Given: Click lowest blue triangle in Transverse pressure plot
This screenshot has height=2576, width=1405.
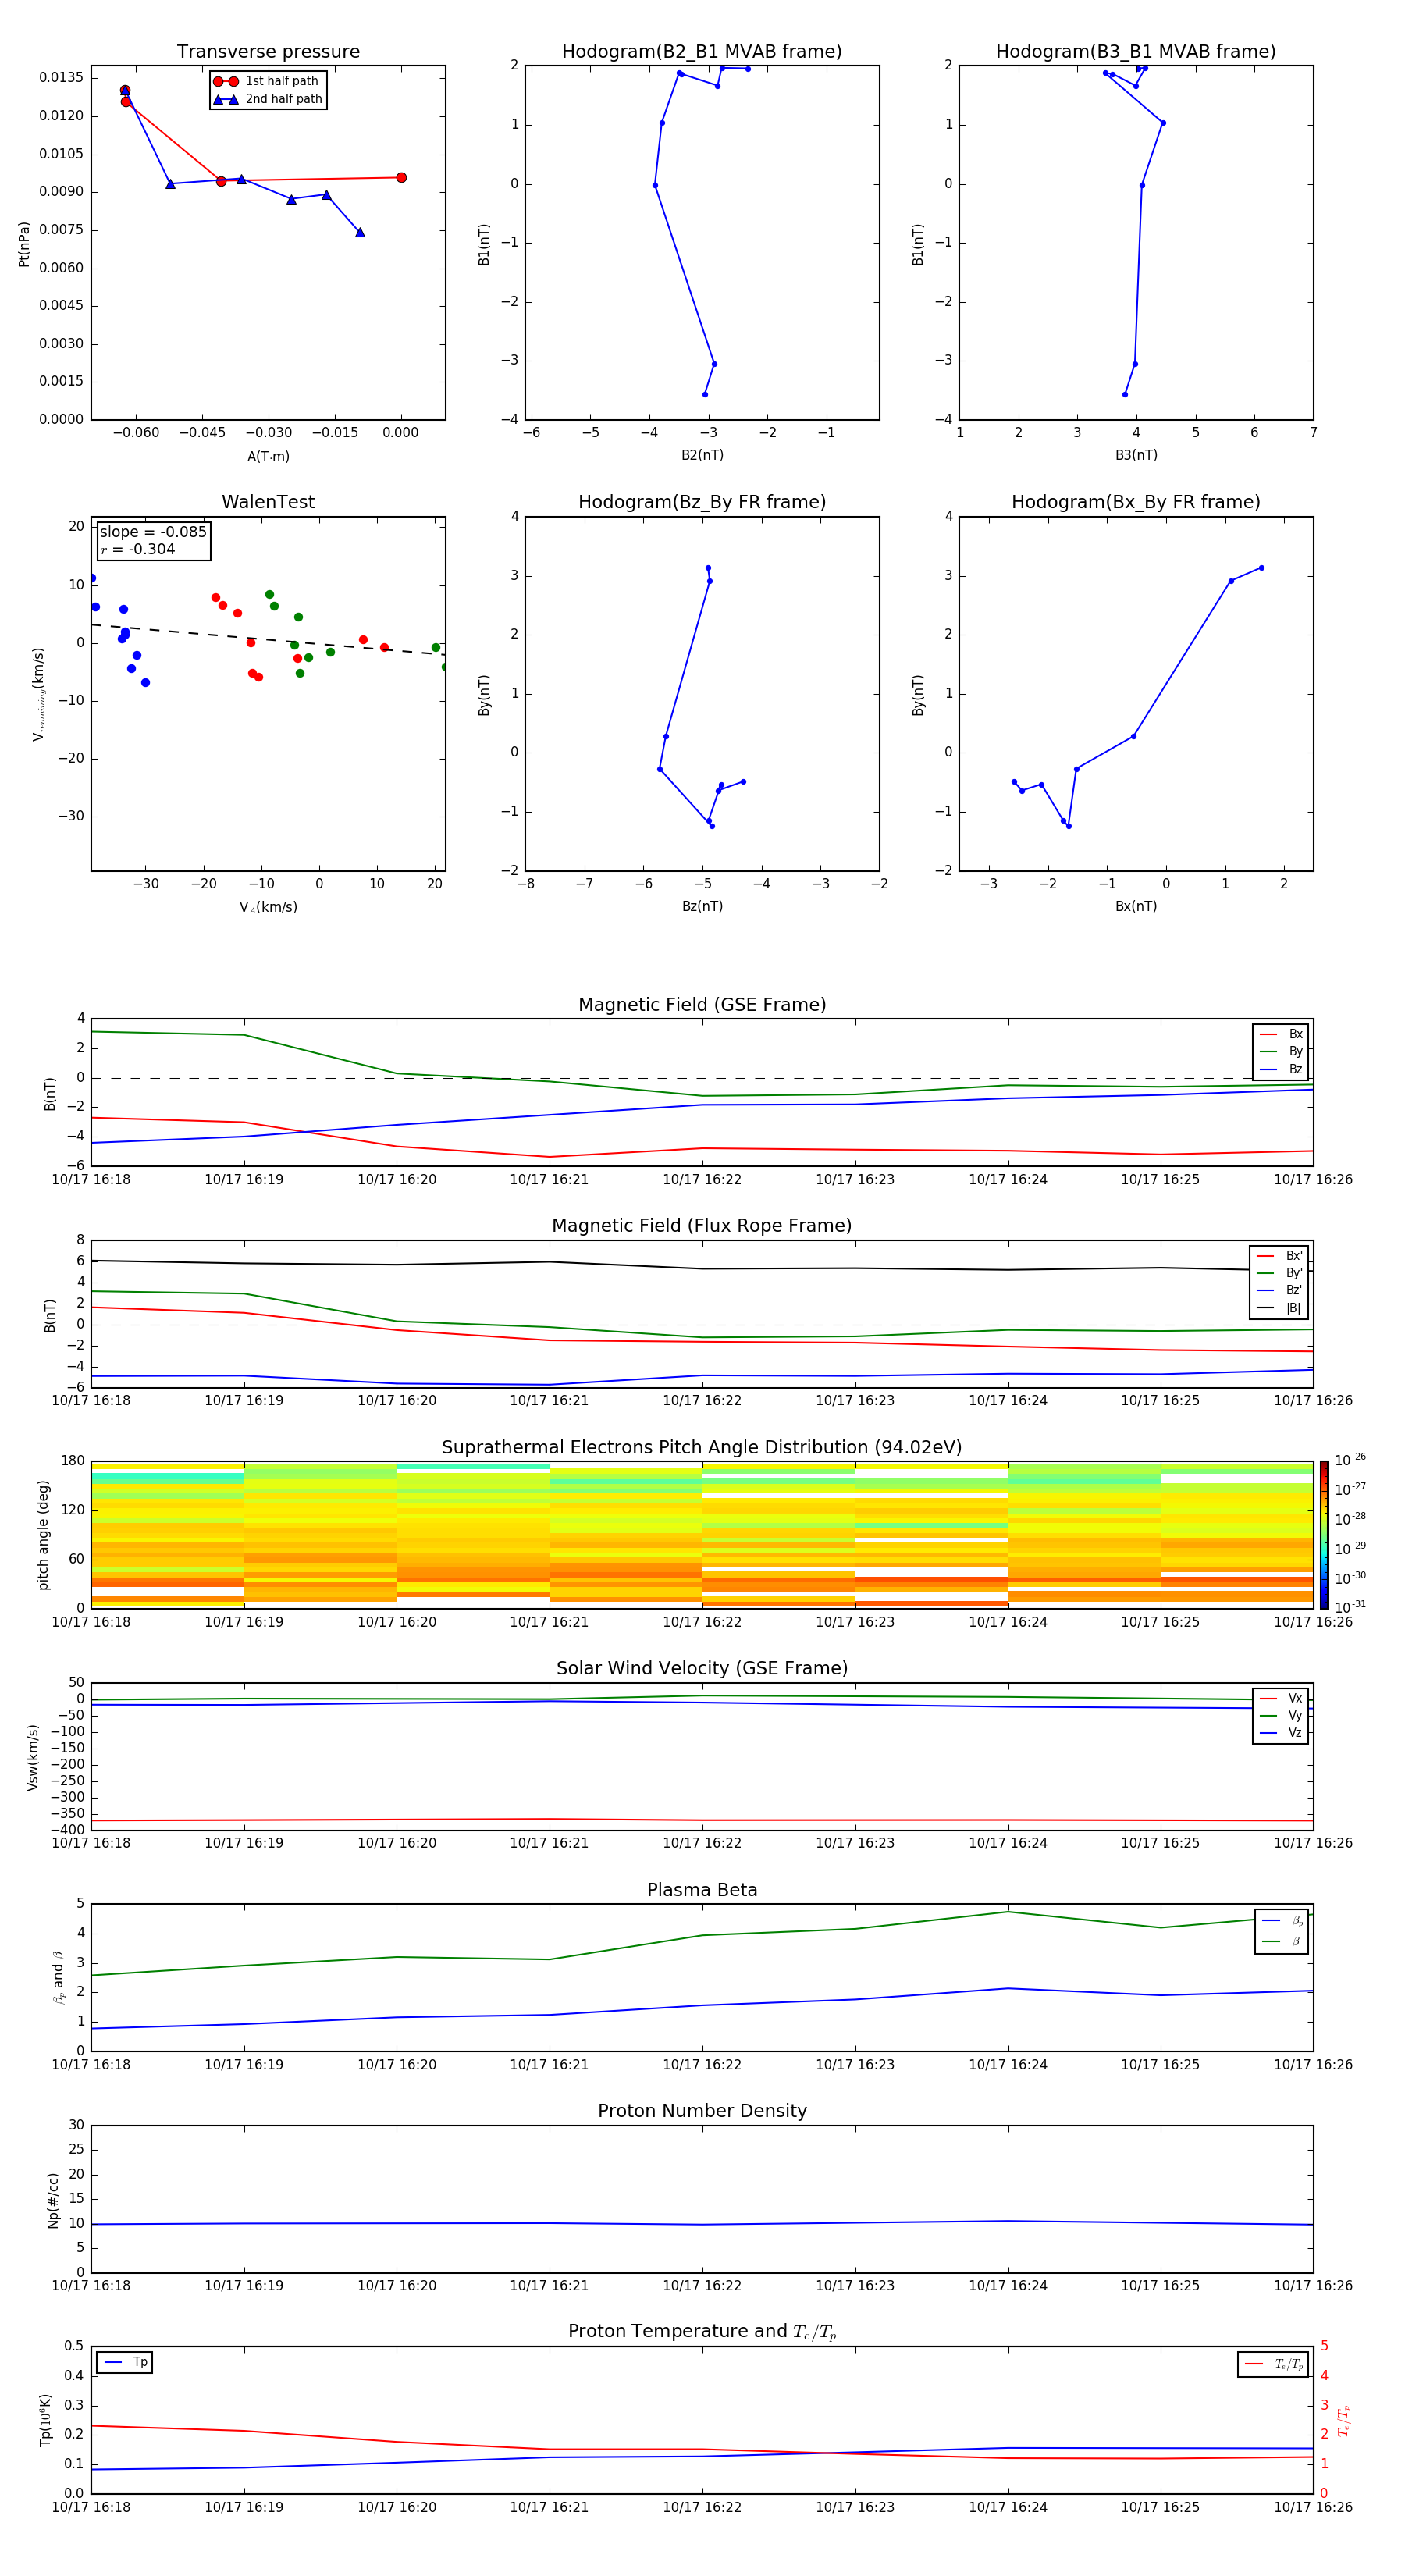Looking at the screenshot, I should pos(360,232).
